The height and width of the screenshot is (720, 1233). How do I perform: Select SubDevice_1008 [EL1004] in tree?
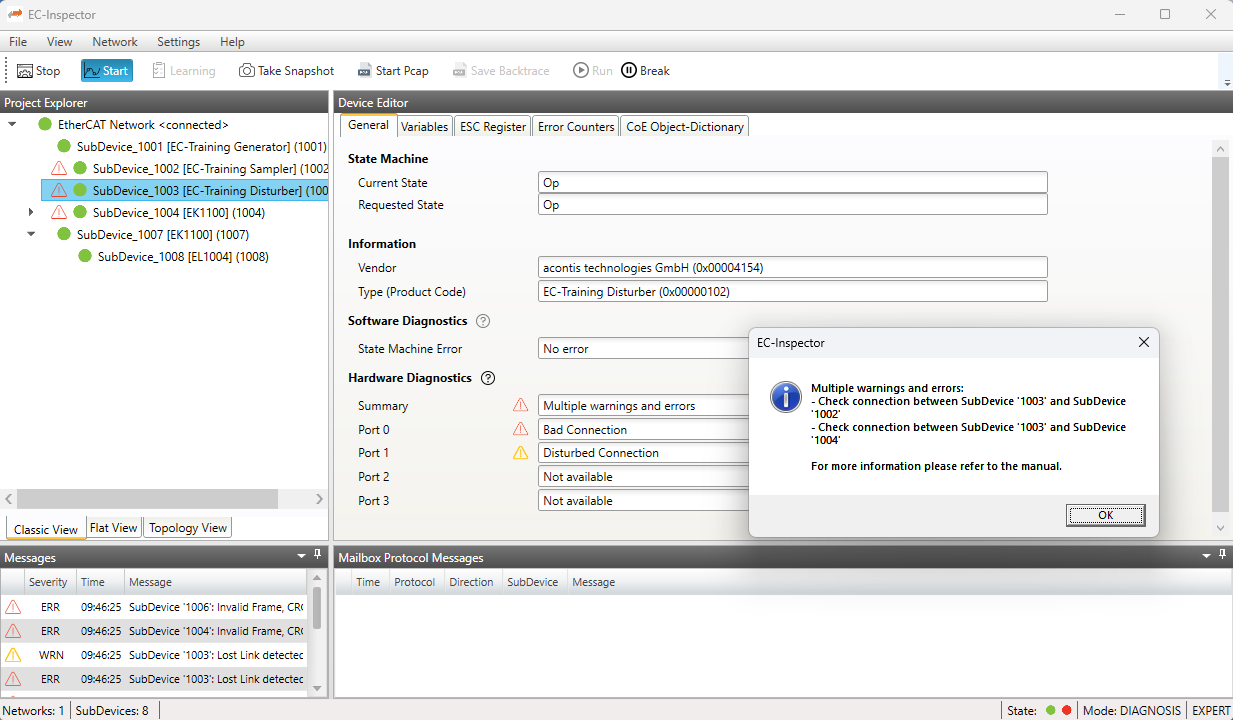click(x=183, y=257)
